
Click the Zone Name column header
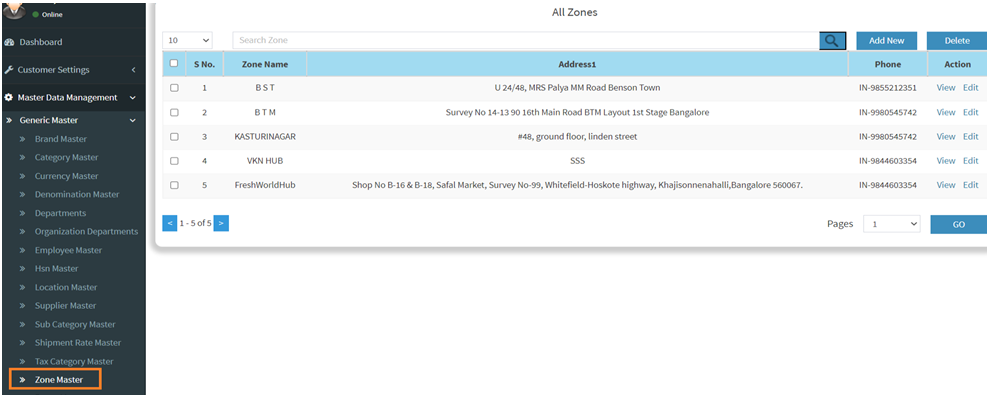tap(265, 64)
